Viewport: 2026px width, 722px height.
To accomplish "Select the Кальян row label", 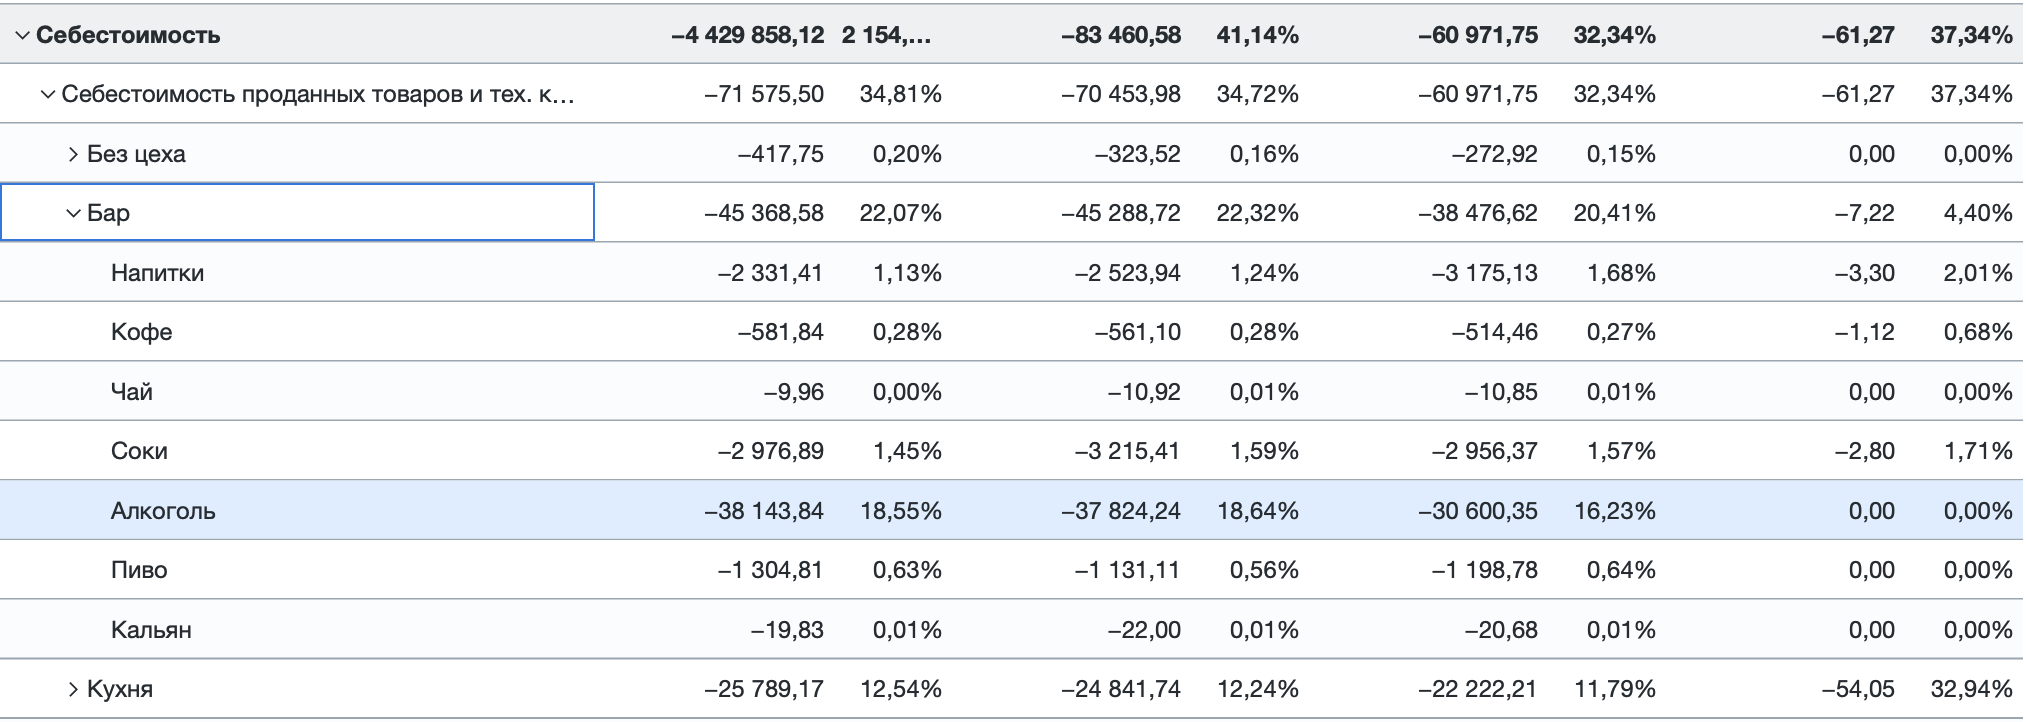I will (x=151, y=630).
